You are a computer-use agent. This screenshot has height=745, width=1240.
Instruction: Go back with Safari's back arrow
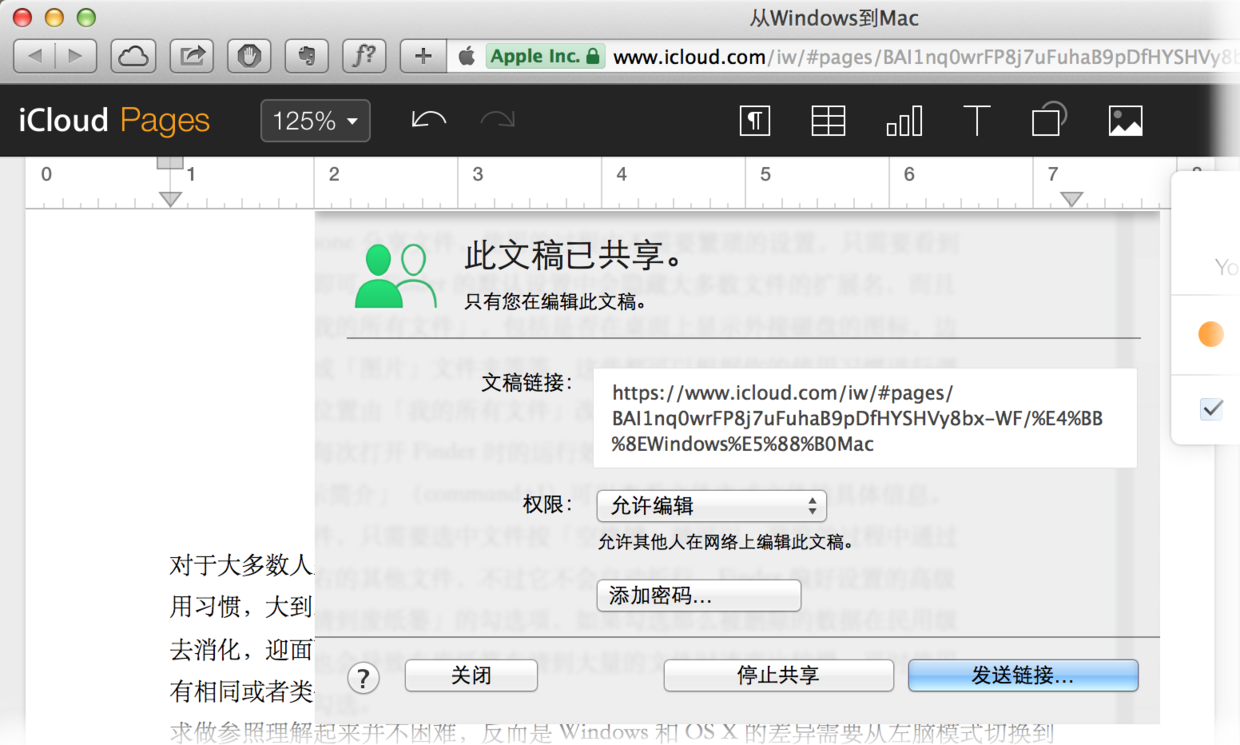[34, 57]
